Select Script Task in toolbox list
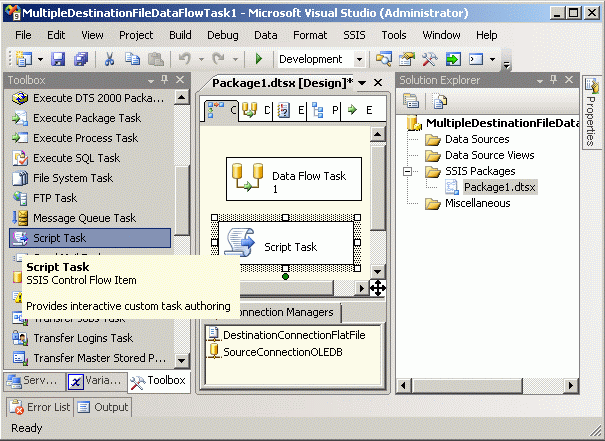This screenshot has height=441, width=605. click(x=90, y=238)
